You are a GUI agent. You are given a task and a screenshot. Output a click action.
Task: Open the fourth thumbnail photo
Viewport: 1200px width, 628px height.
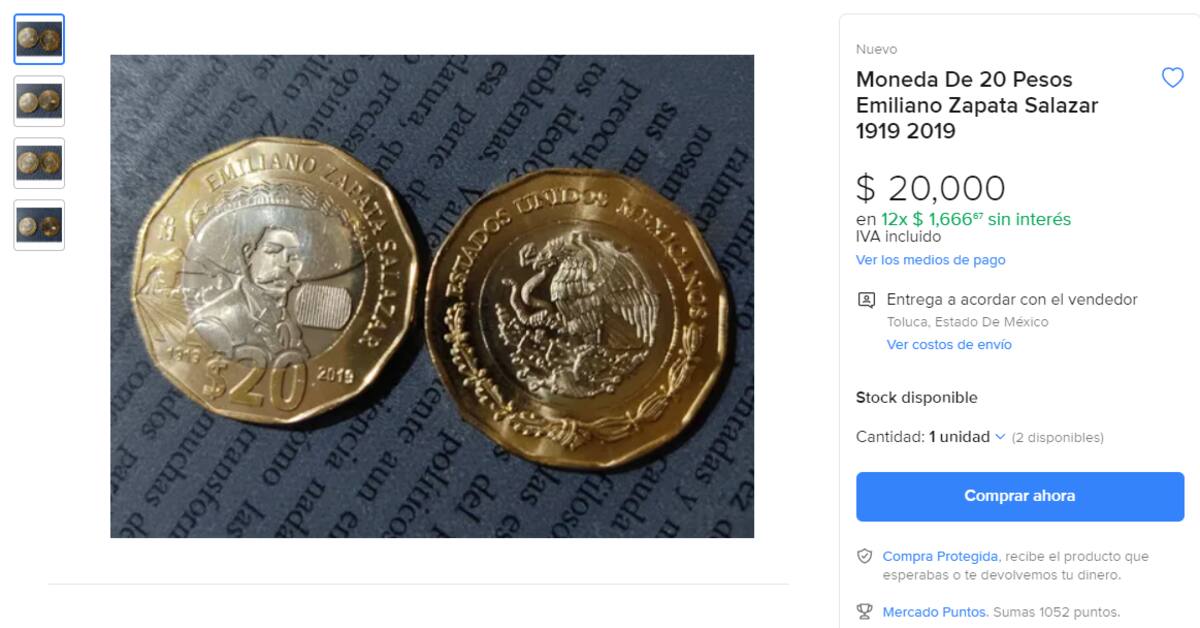(x=39, y=225)
